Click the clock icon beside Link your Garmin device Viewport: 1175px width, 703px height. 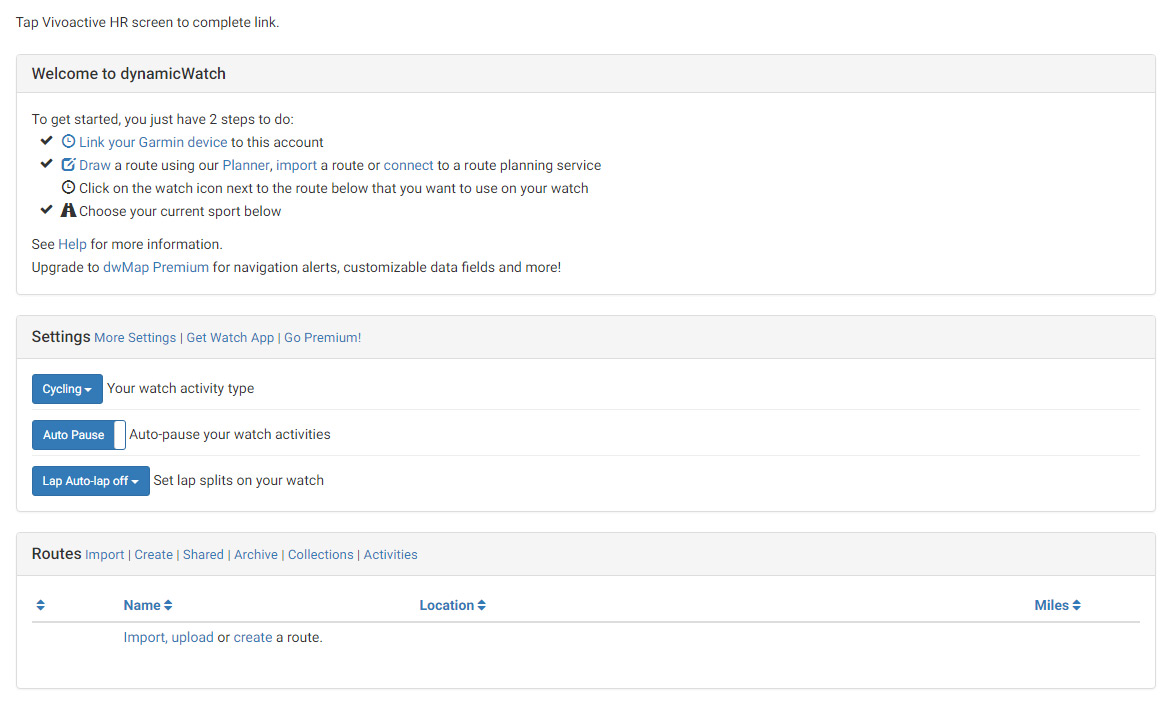click(68, 142)
